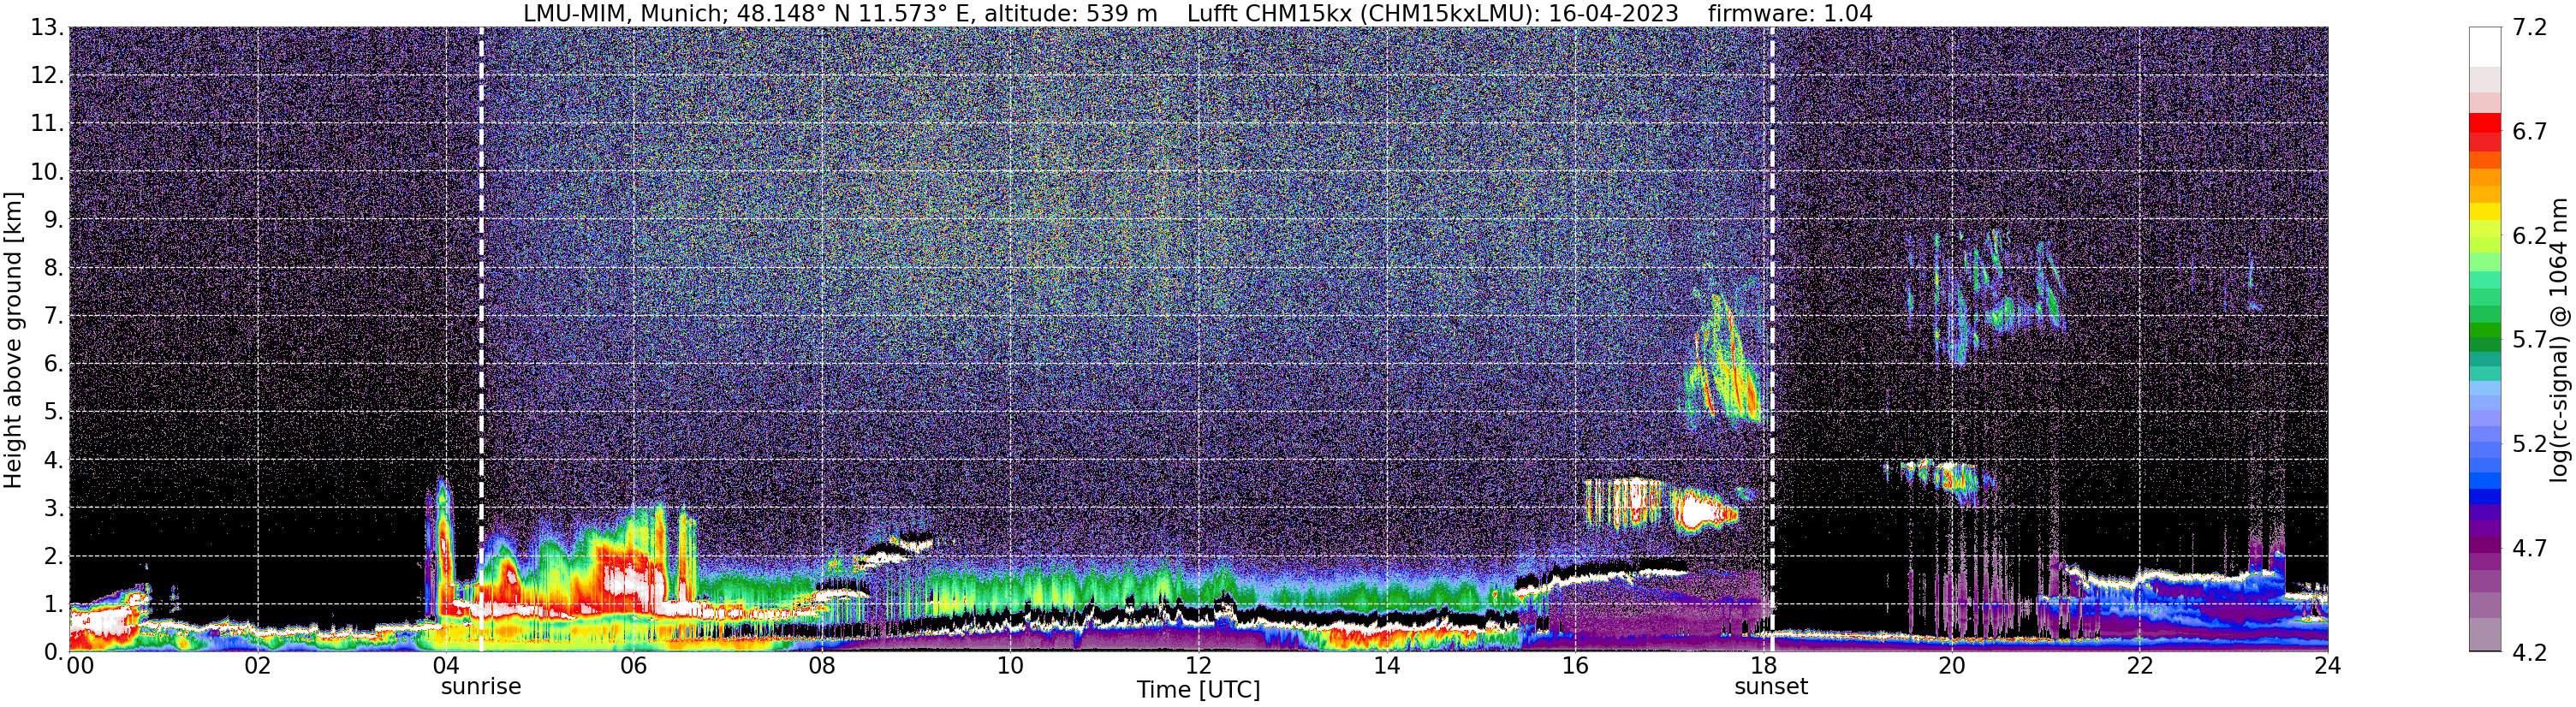Click the '0.' tick on height axis

[53, 652]
